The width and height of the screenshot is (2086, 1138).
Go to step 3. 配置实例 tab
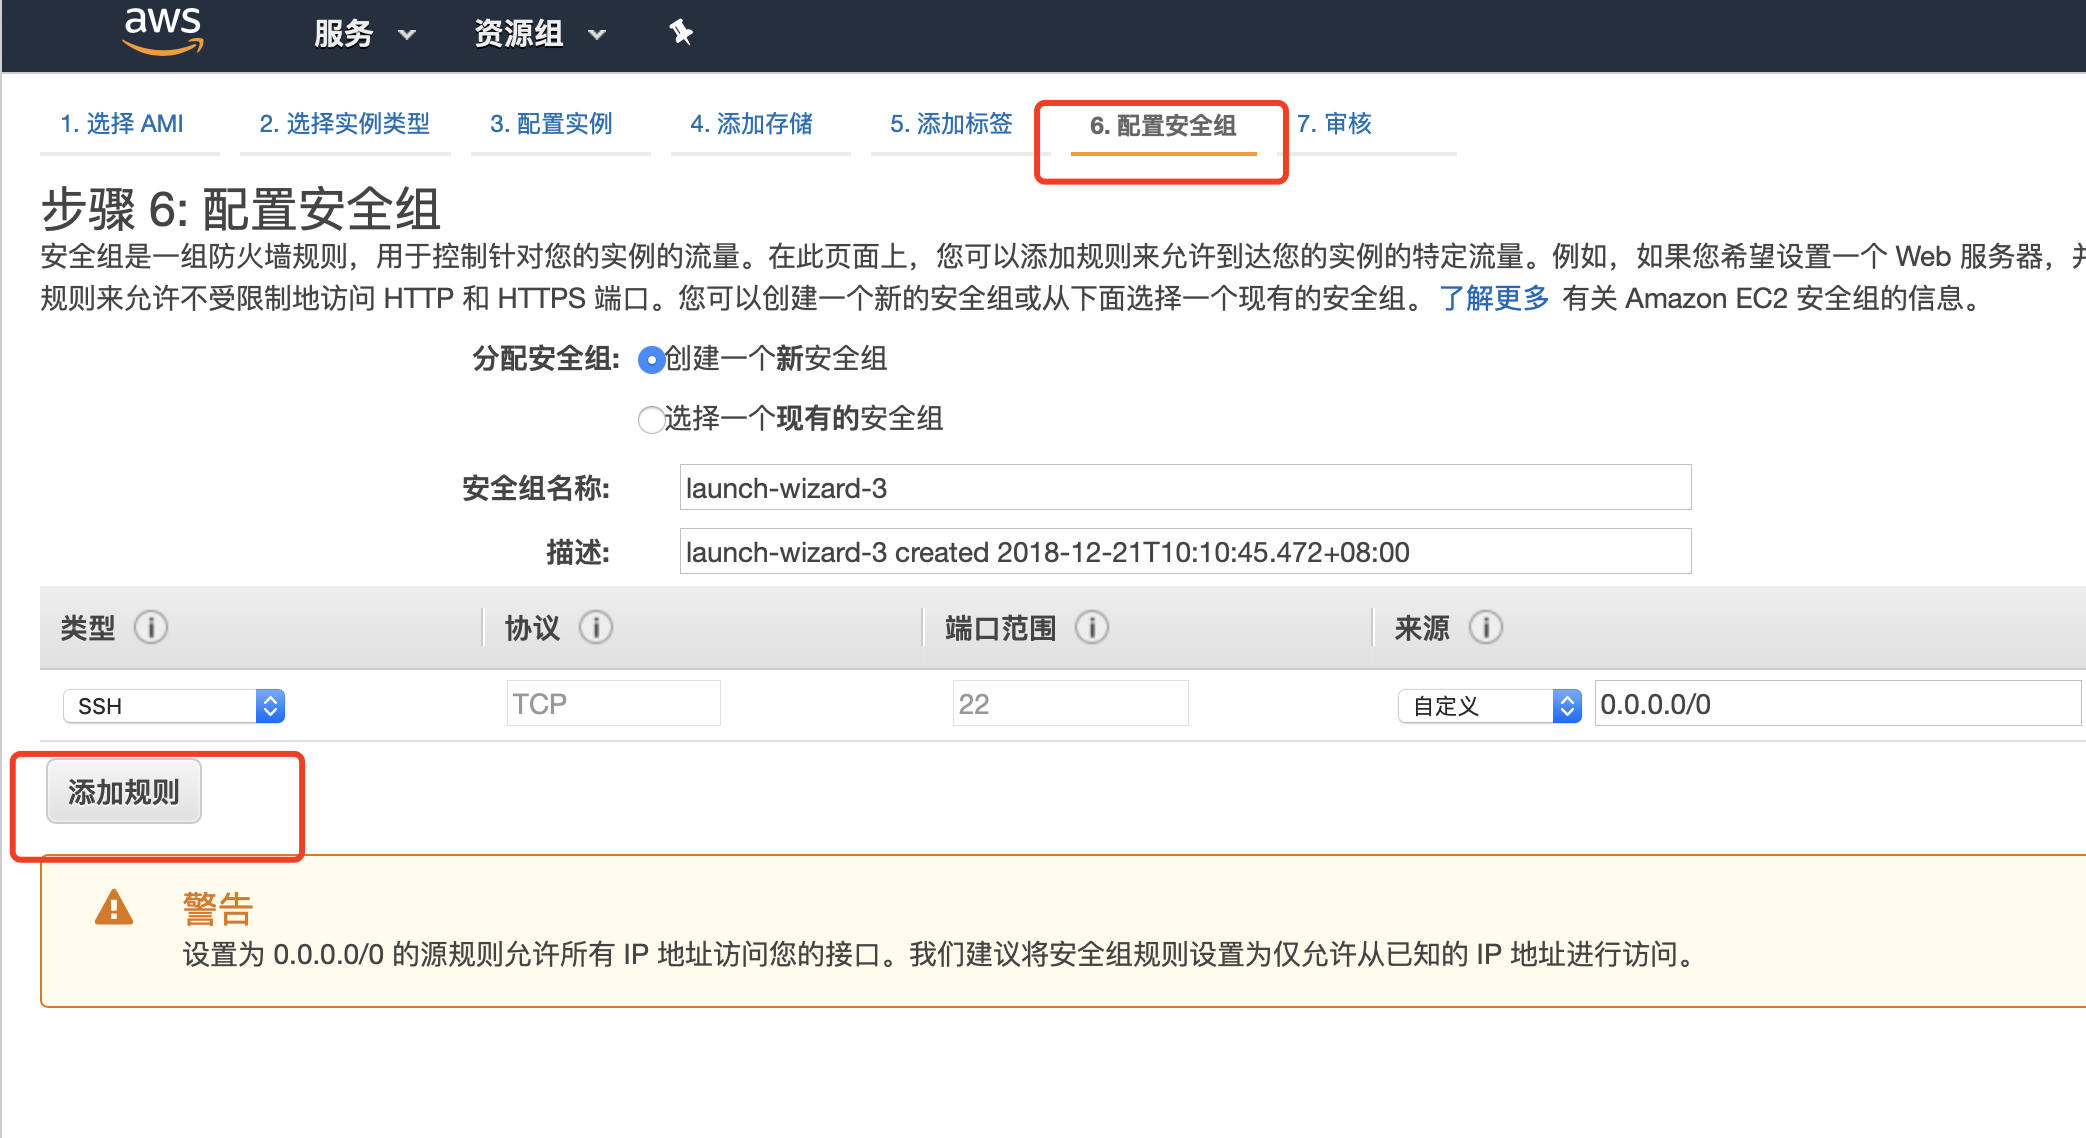pyautogui.click(x=551, y=124)
